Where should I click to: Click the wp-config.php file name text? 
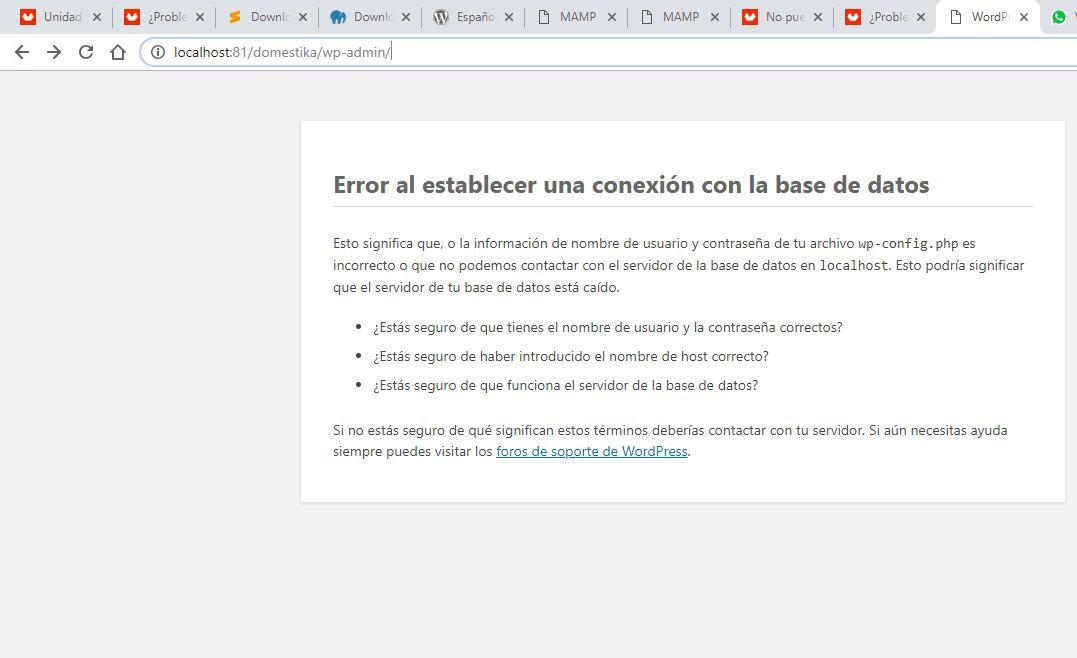coord(908,243)
